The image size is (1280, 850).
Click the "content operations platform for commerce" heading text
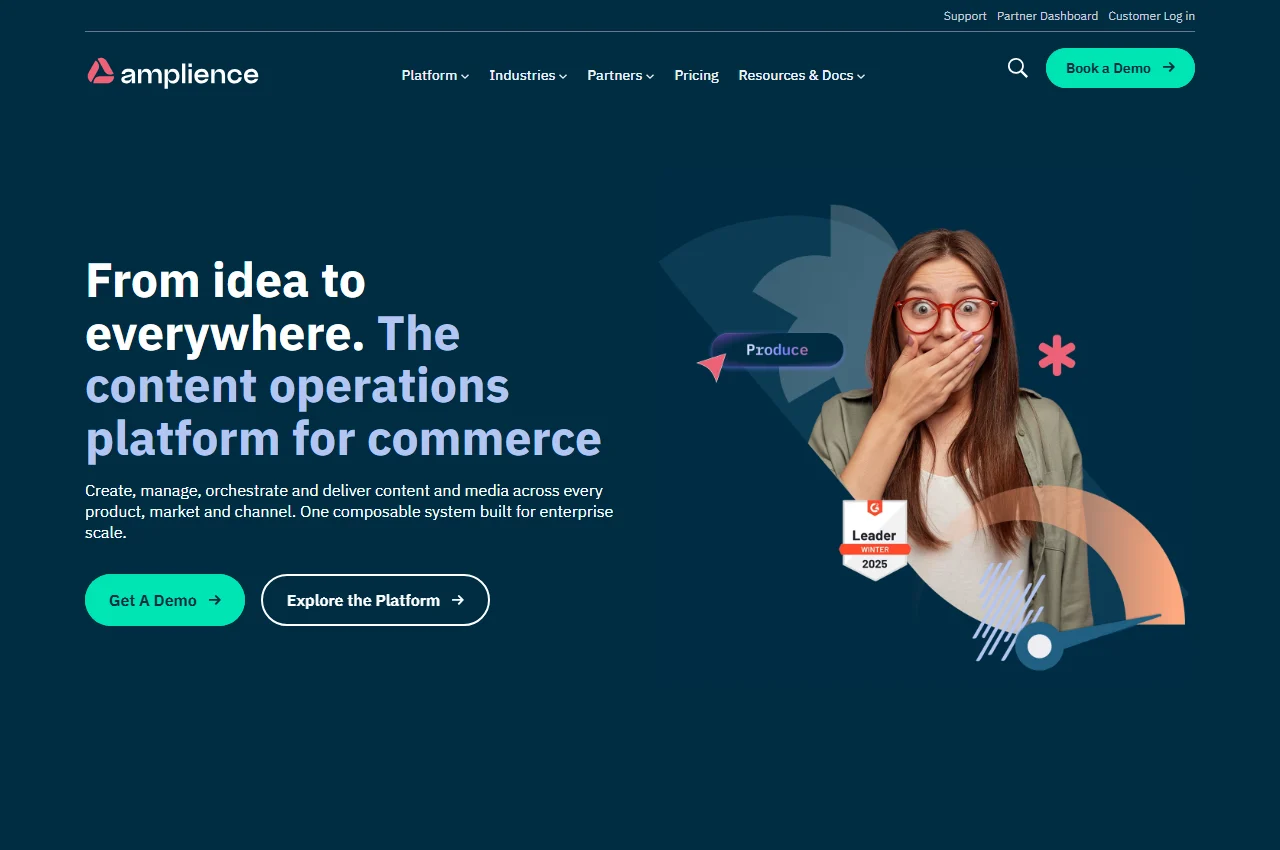(343, 412)
